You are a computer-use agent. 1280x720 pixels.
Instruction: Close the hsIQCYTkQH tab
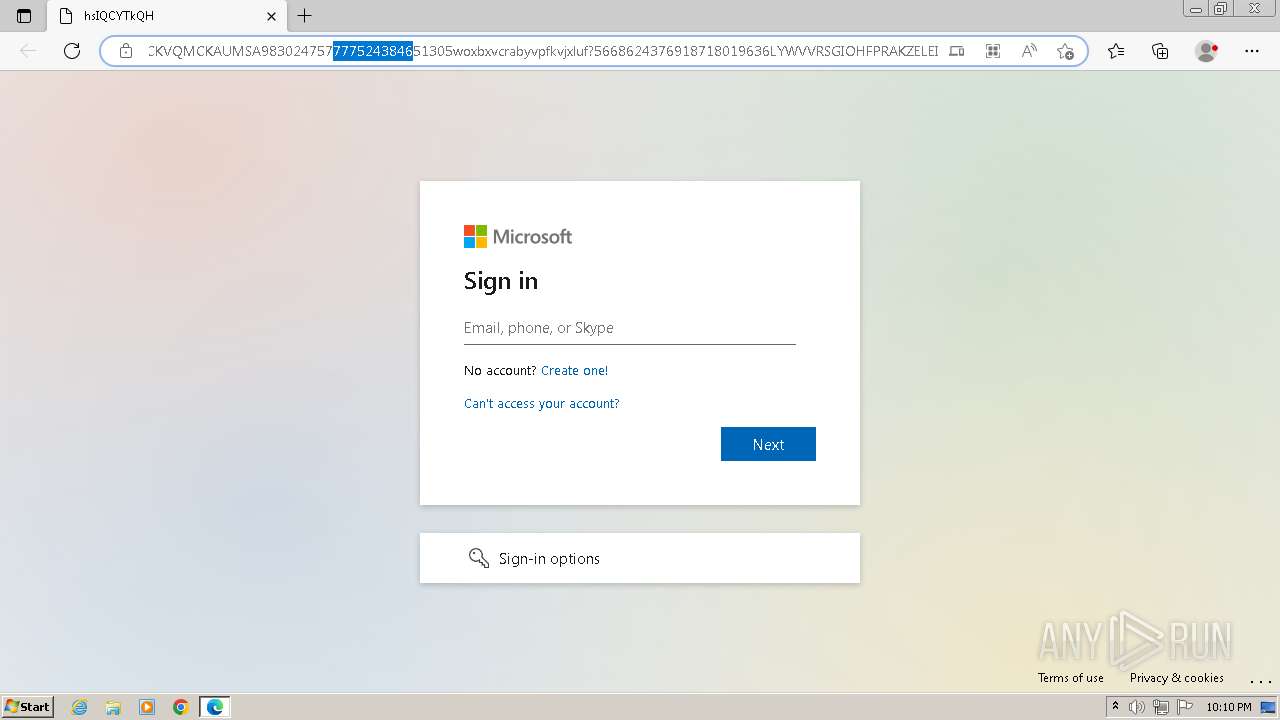tap(271, 16)
